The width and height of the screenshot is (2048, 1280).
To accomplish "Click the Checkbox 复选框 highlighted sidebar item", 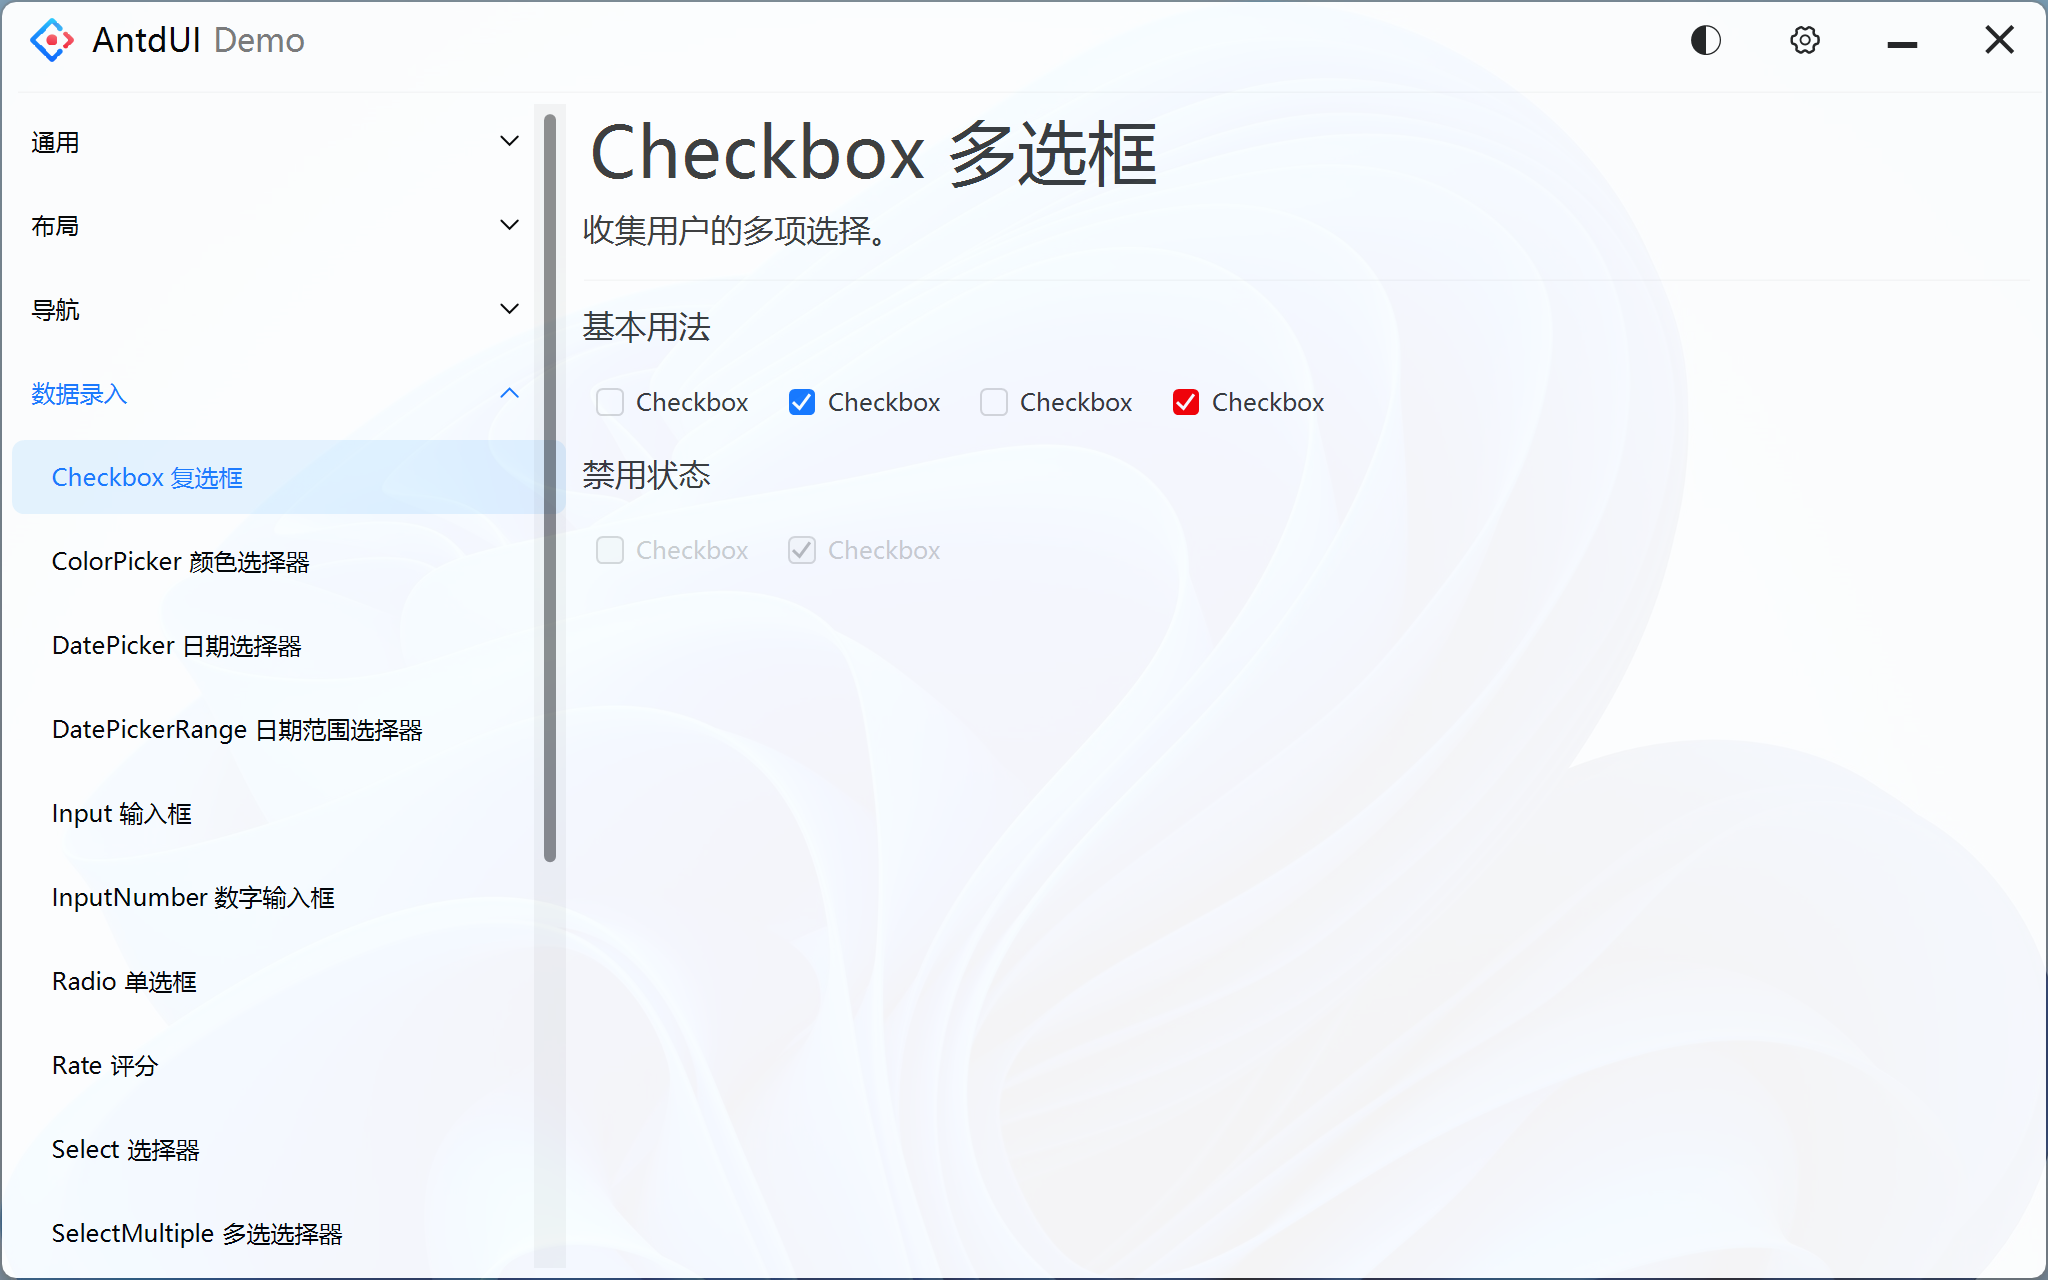I will 147,477.
